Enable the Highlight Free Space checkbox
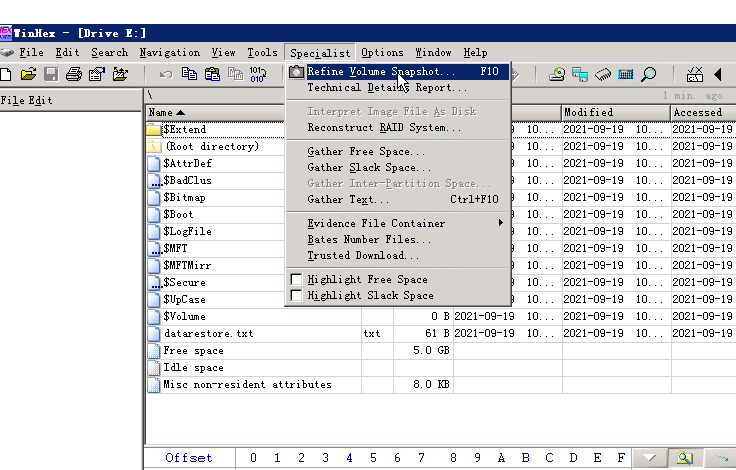Viewport: 736px width, 470px height. coord(296,279)
